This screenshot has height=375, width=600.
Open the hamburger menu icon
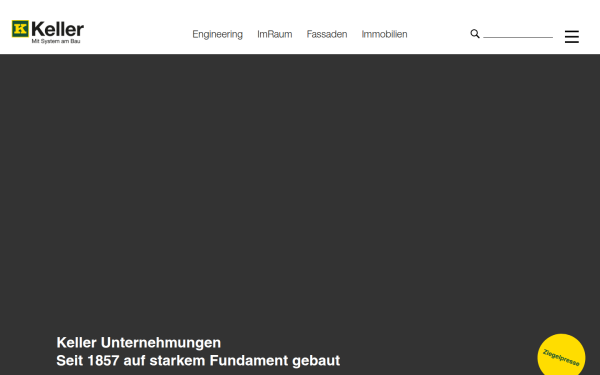point(572,37)
